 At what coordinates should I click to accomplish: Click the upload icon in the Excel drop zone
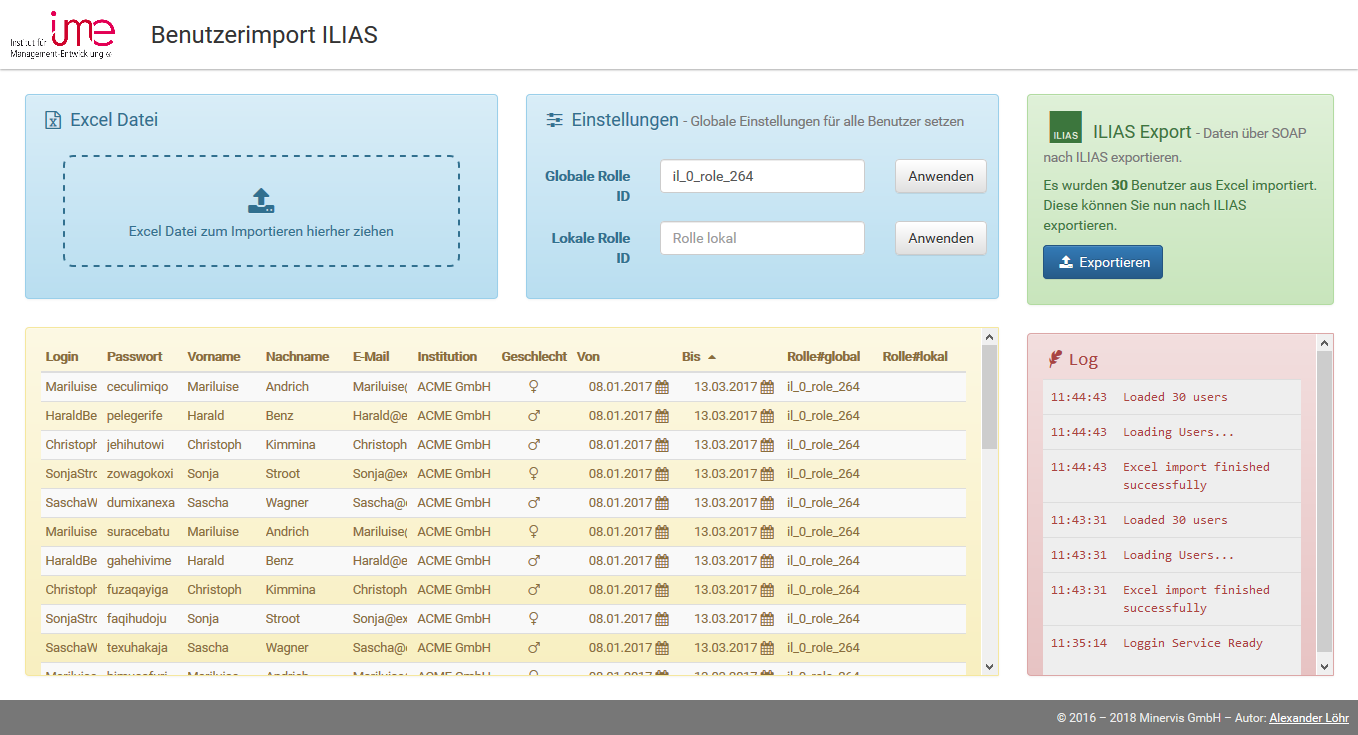click(261, 201)
